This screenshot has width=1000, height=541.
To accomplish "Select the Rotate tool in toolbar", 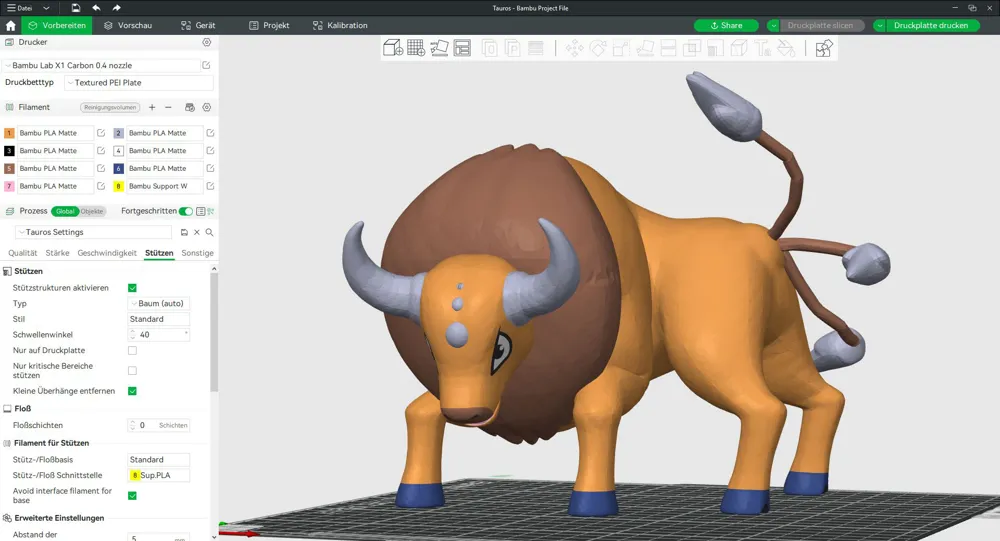I will point(598,48).
